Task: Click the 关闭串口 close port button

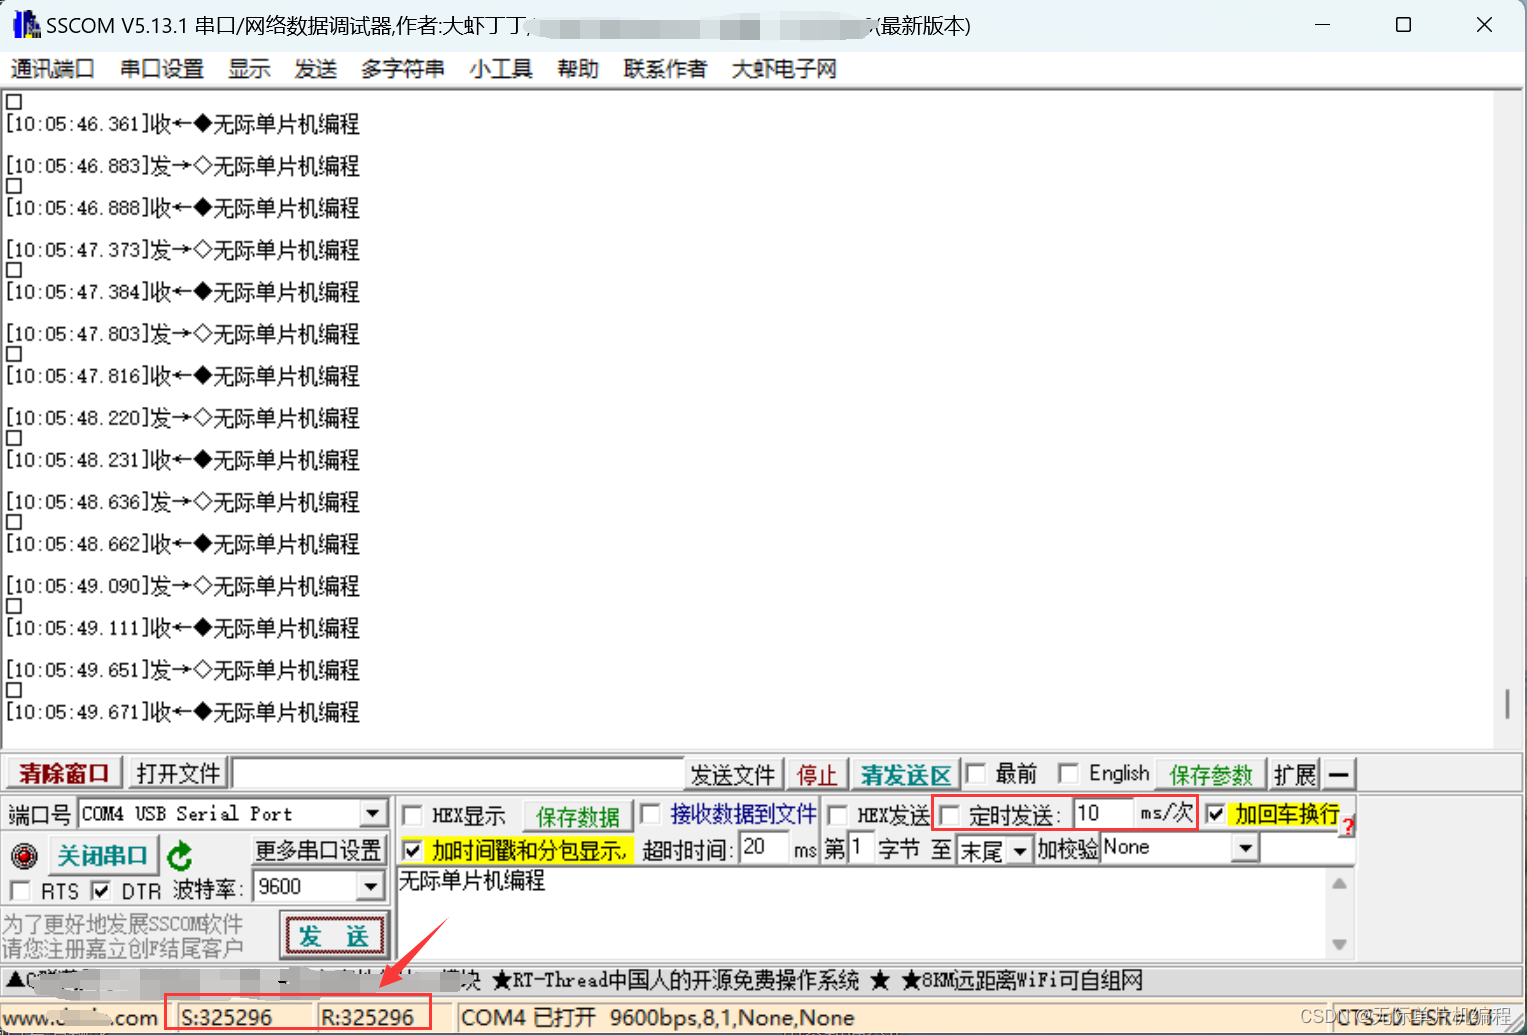Action: [x=103, y=854]
